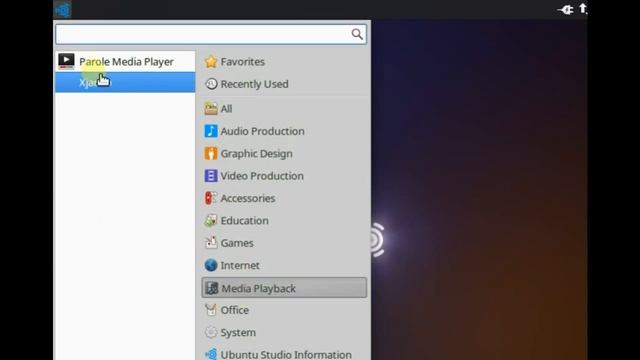Click the Parole Media Player icon
Image resolution: width=640 pixels, height=360 pixels.
[x=66, y=61]
